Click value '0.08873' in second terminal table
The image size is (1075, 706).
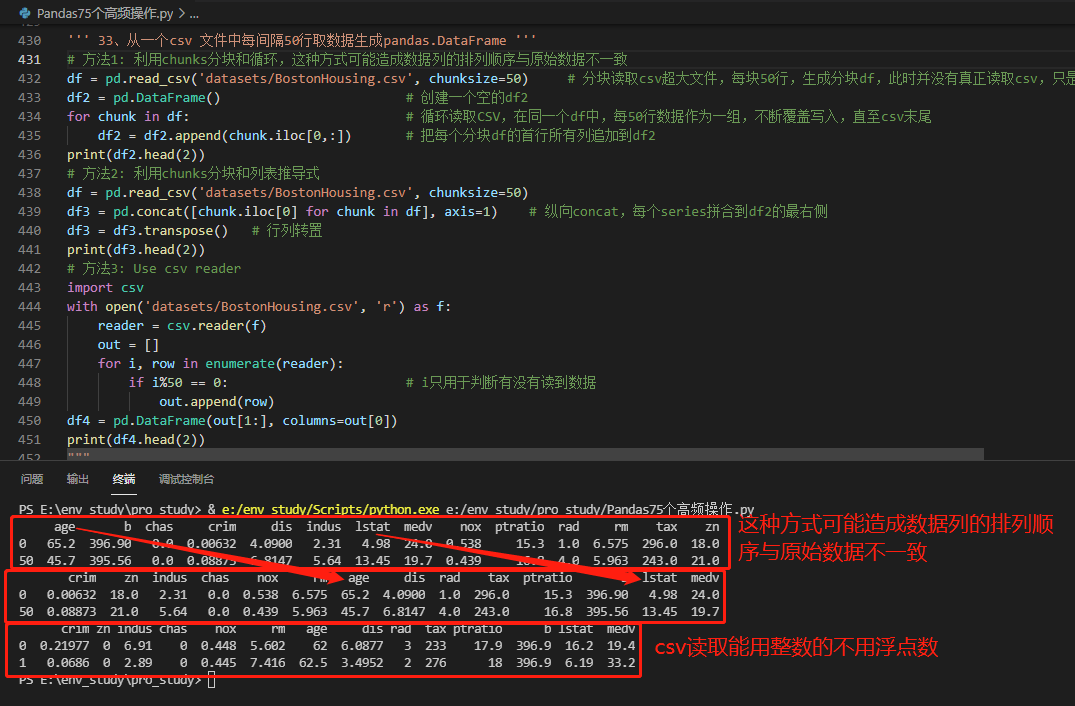(71, 611)
